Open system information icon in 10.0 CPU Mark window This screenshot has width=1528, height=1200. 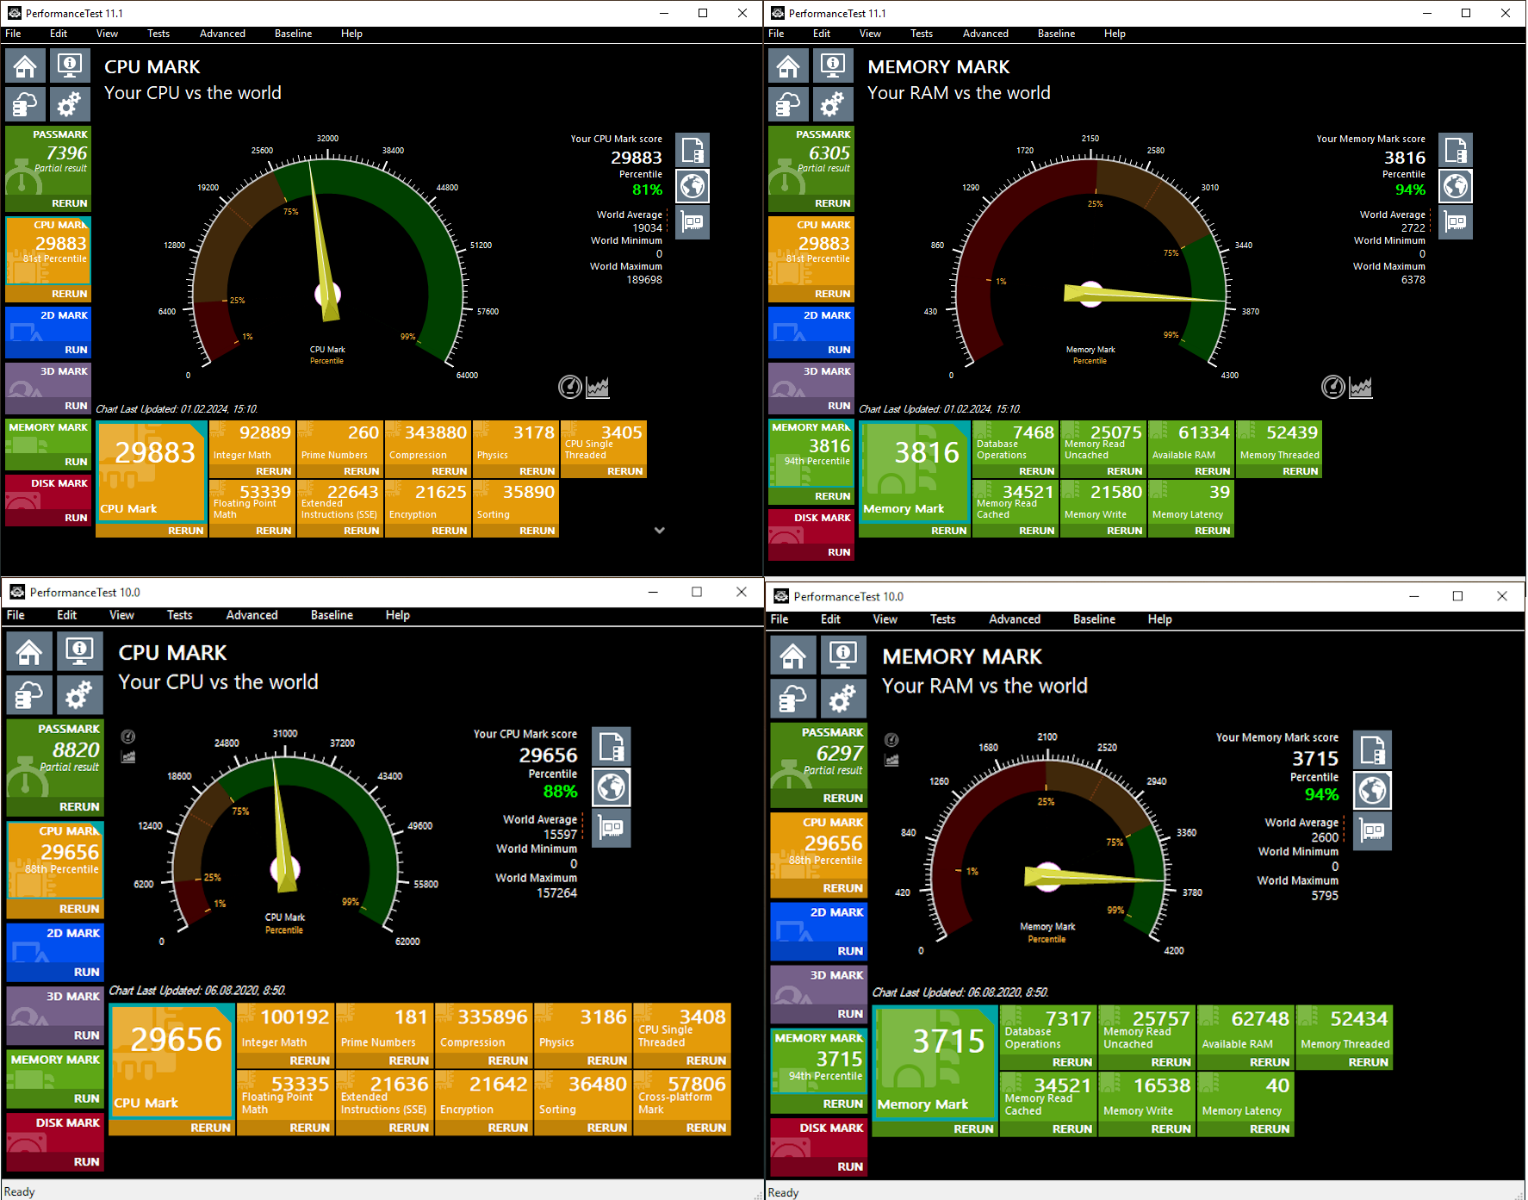tap(79, 652)
